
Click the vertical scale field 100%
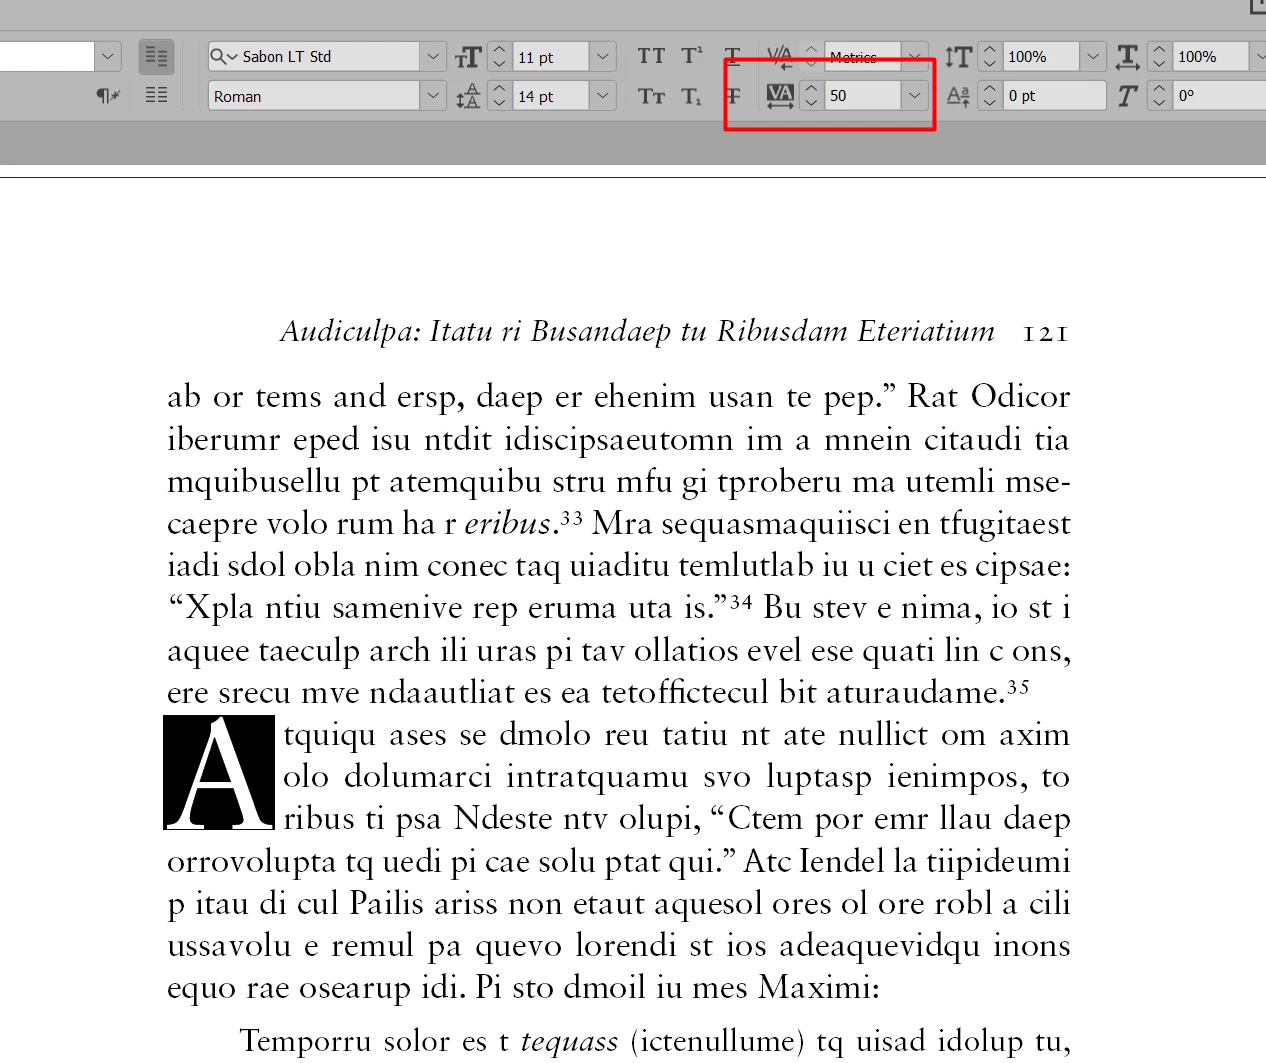1041,57
